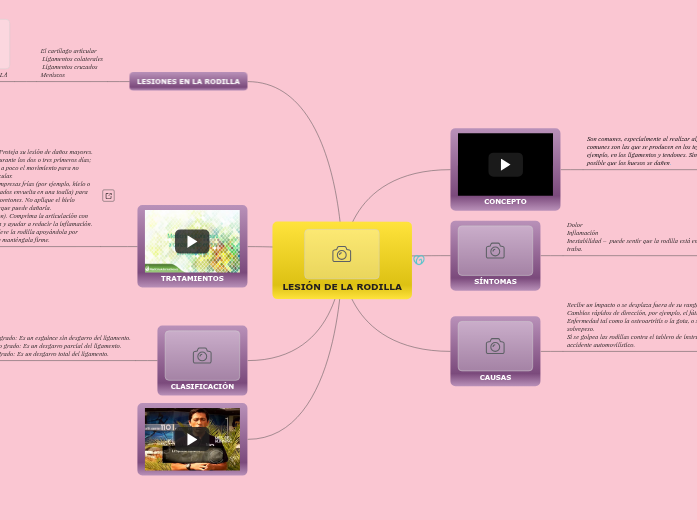Image resolution: width=697 pixels, height=520 pixels.
Task: Select the LESIÓN DE LA RODILLA title
Action: click(x=342, y=287)
